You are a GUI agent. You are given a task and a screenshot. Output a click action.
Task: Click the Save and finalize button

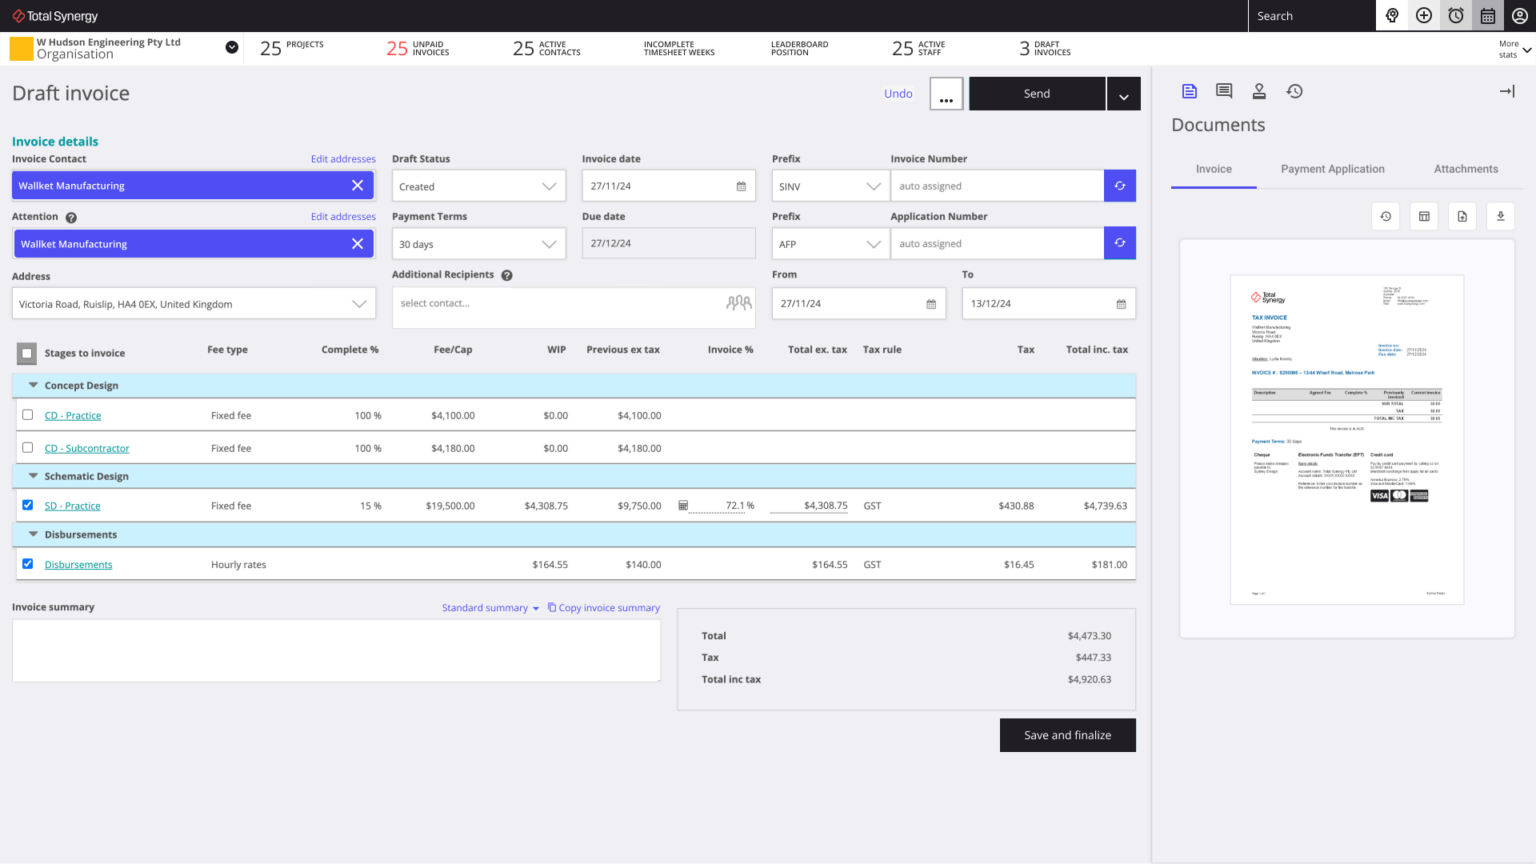[x=1067, y=735]
